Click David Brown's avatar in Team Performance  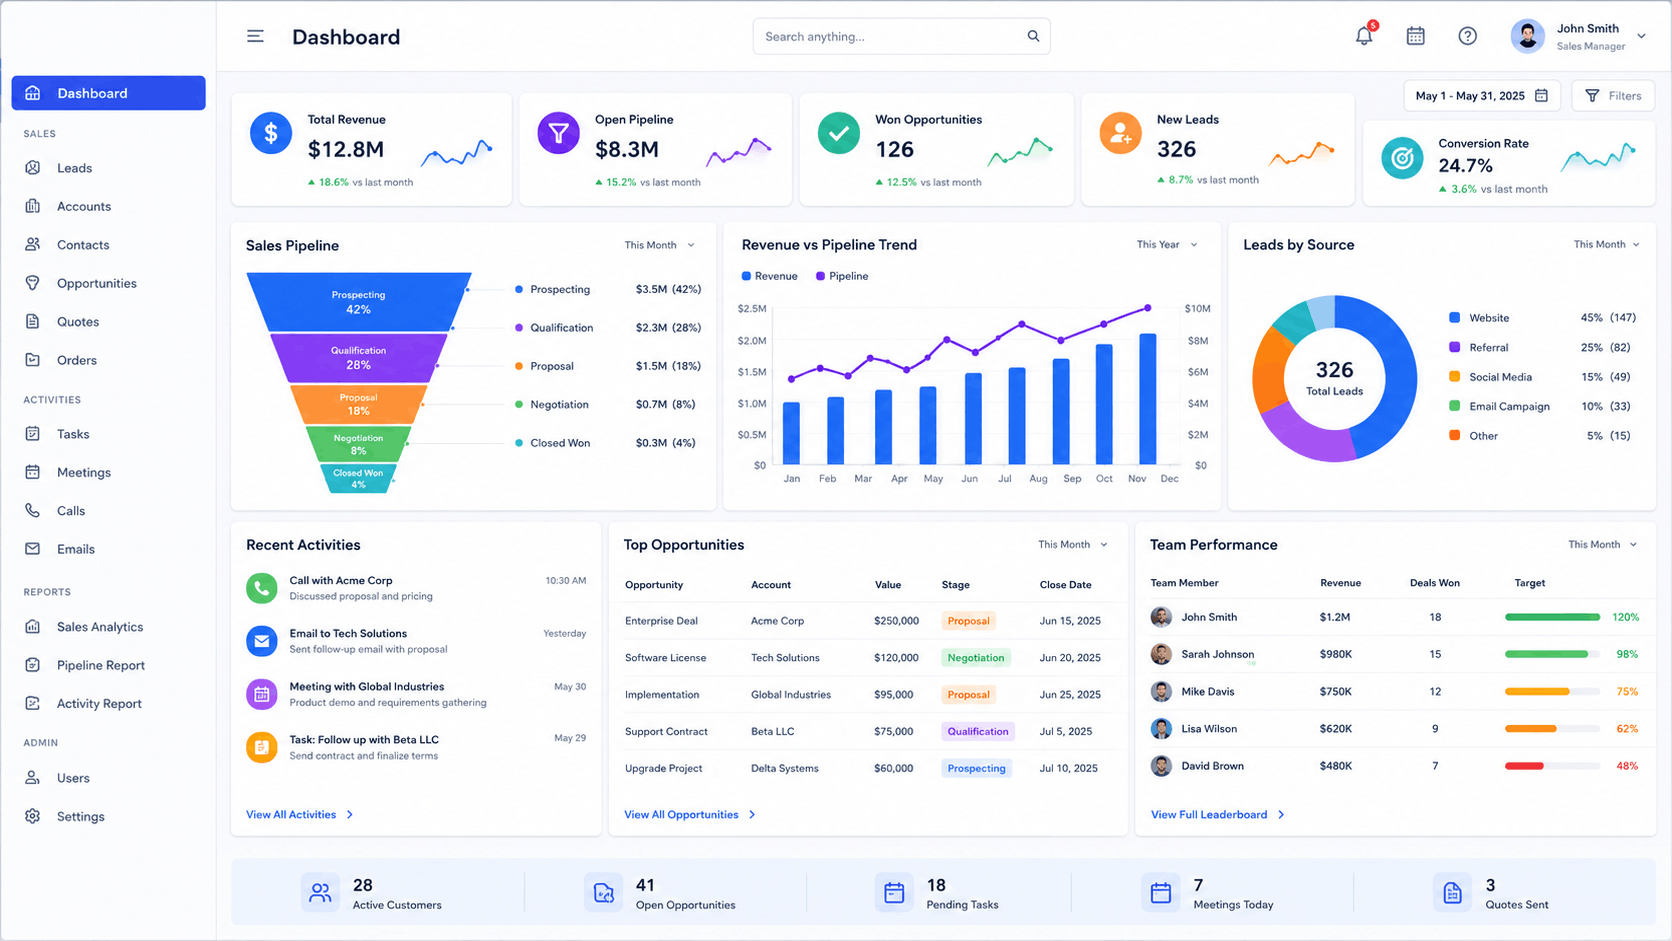[1161, 766]
